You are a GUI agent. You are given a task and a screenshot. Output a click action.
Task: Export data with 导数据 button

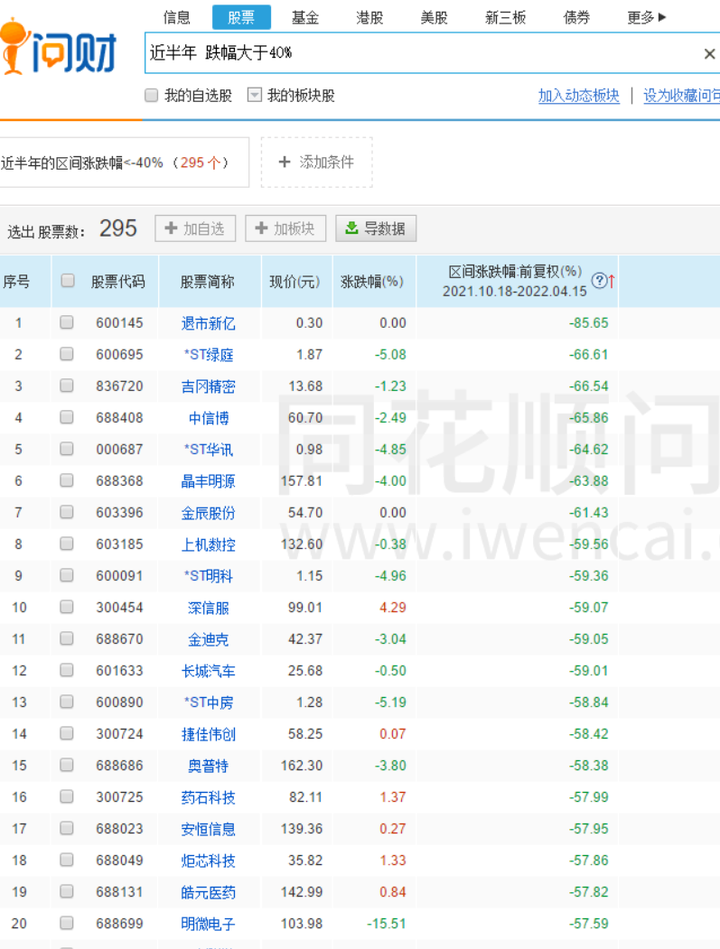[x=376, y=229]
